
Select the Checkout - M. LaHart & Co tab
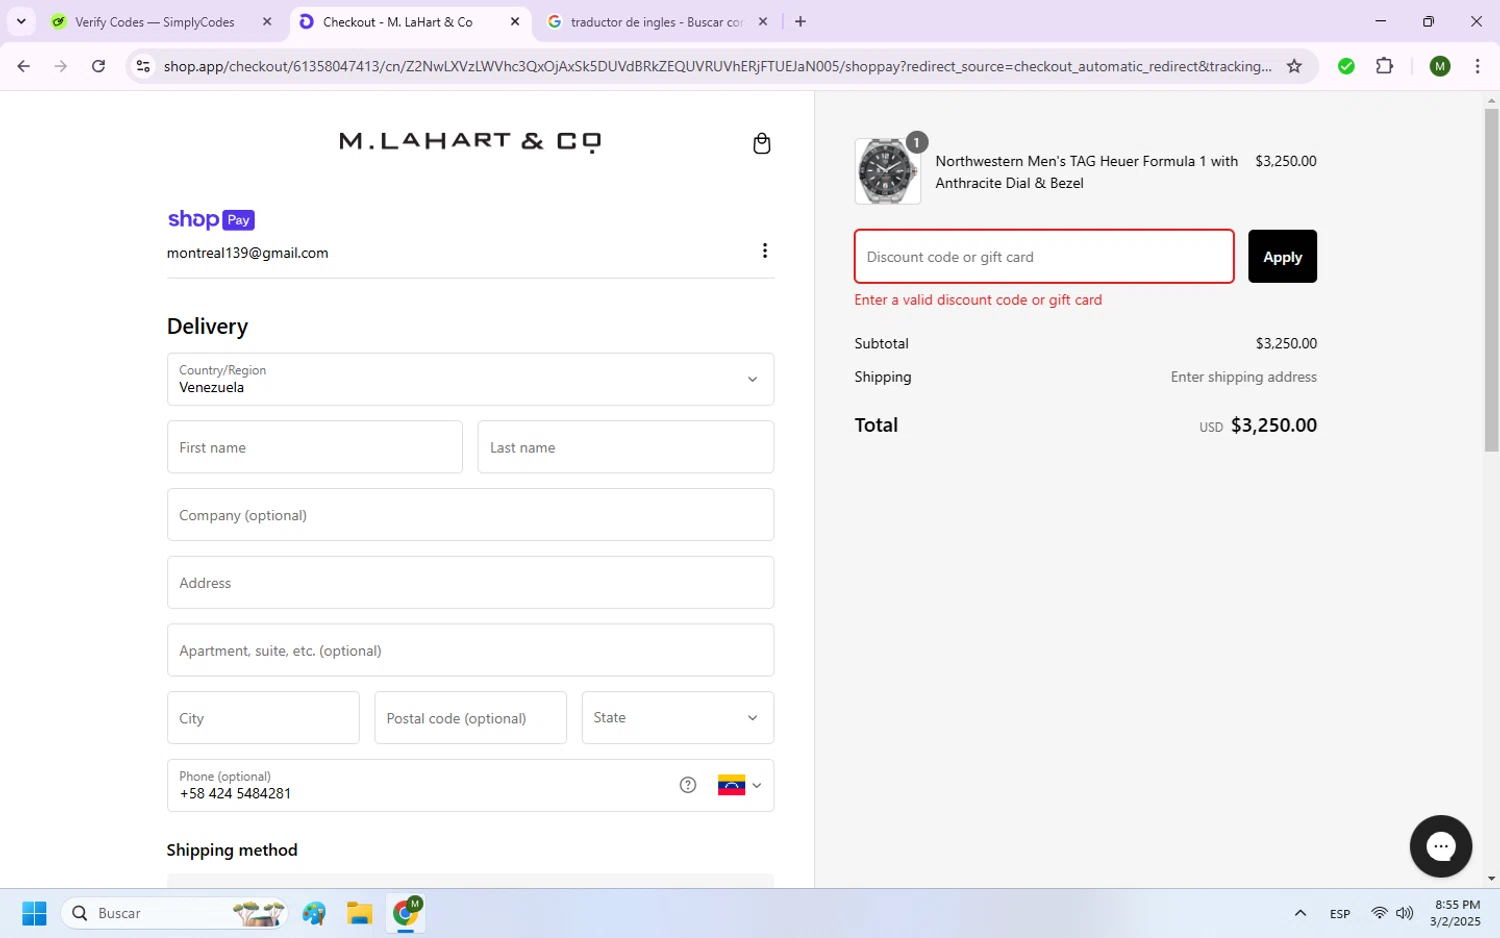[x=398, y=21]
